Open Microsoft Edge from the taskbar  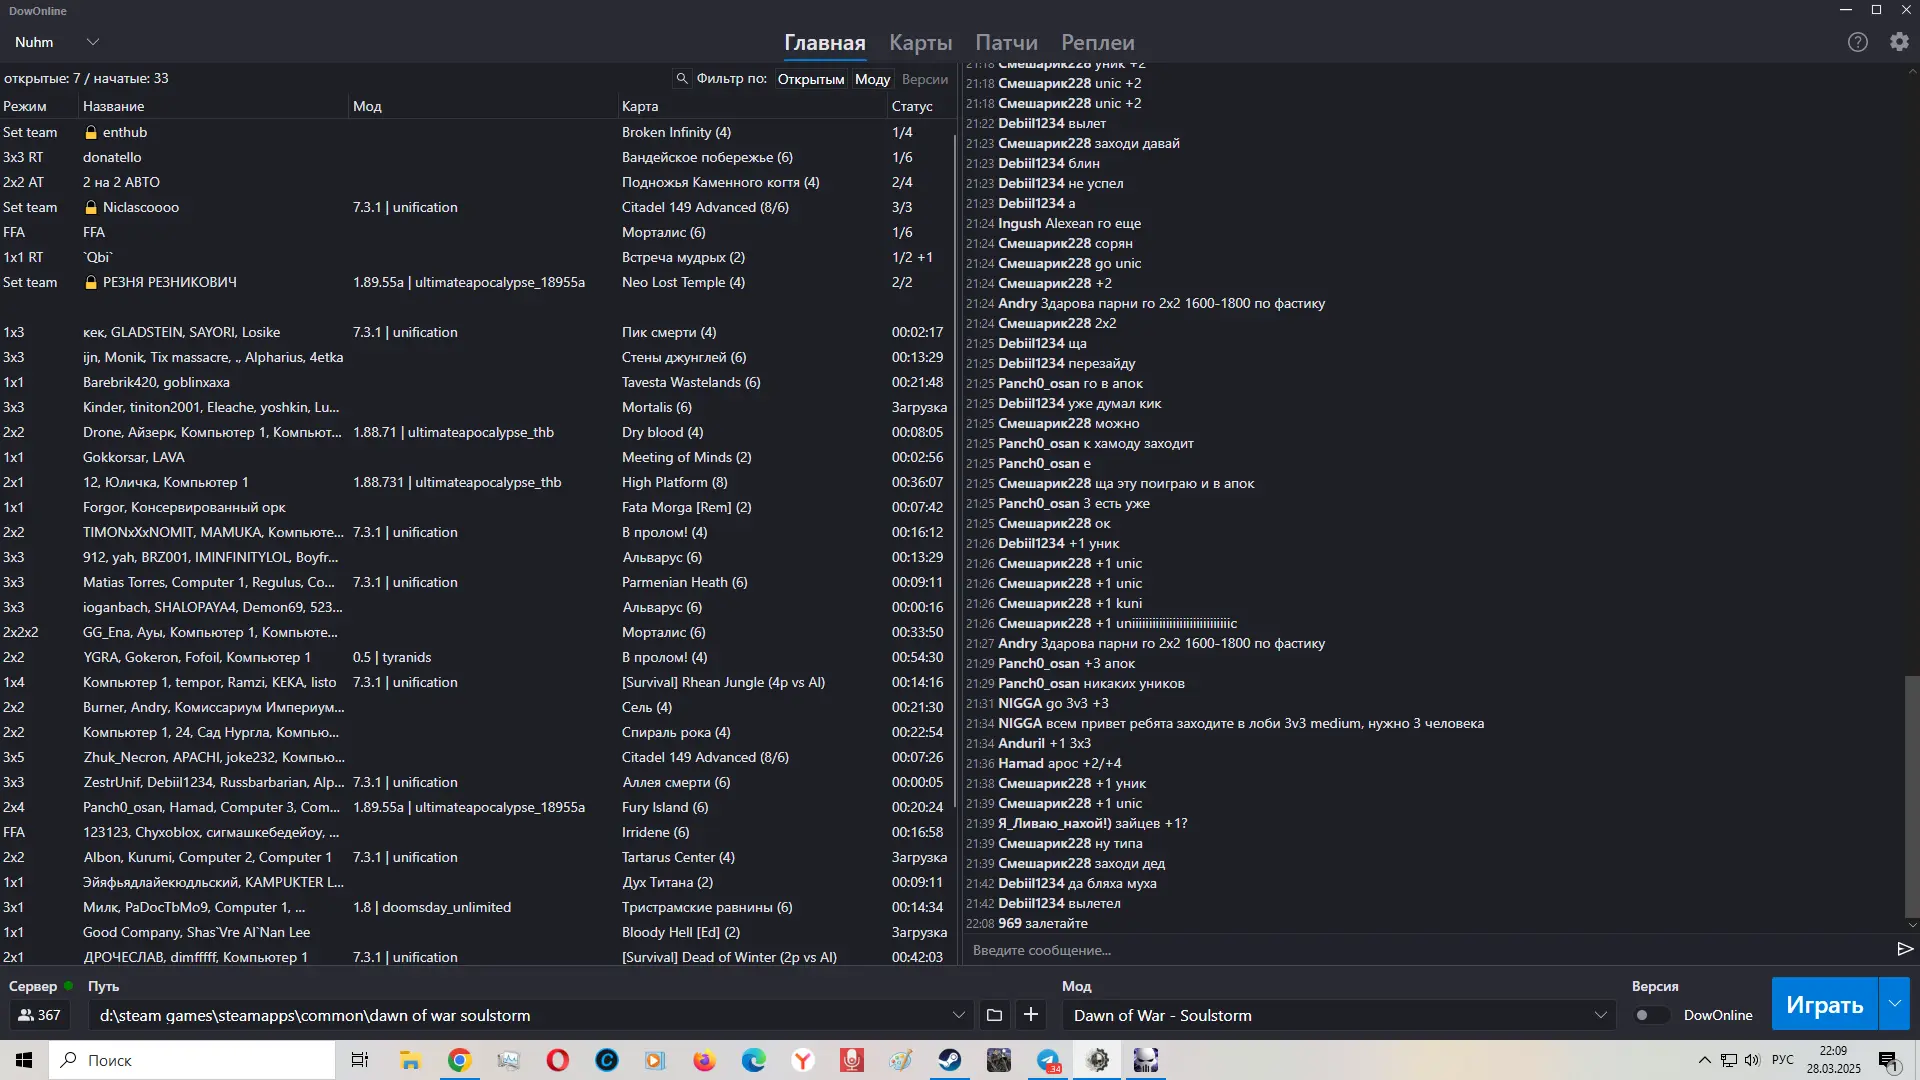coord(753,1060)
